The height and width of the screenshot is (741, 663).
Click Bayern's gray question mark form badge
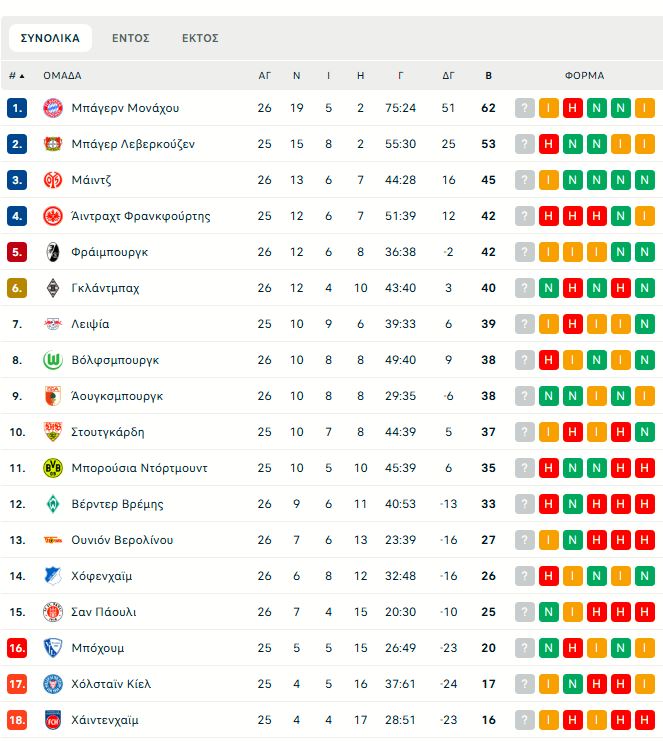pyautogui.click(x=525, y=108)
